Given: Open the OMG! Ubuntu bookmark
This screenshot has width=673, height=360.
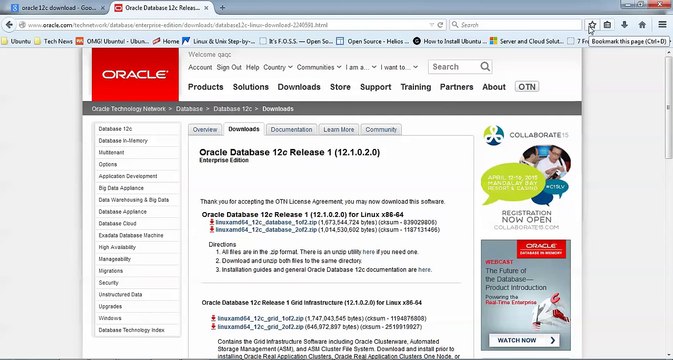Looking at the screenshot, I should (x=112, y=41).
